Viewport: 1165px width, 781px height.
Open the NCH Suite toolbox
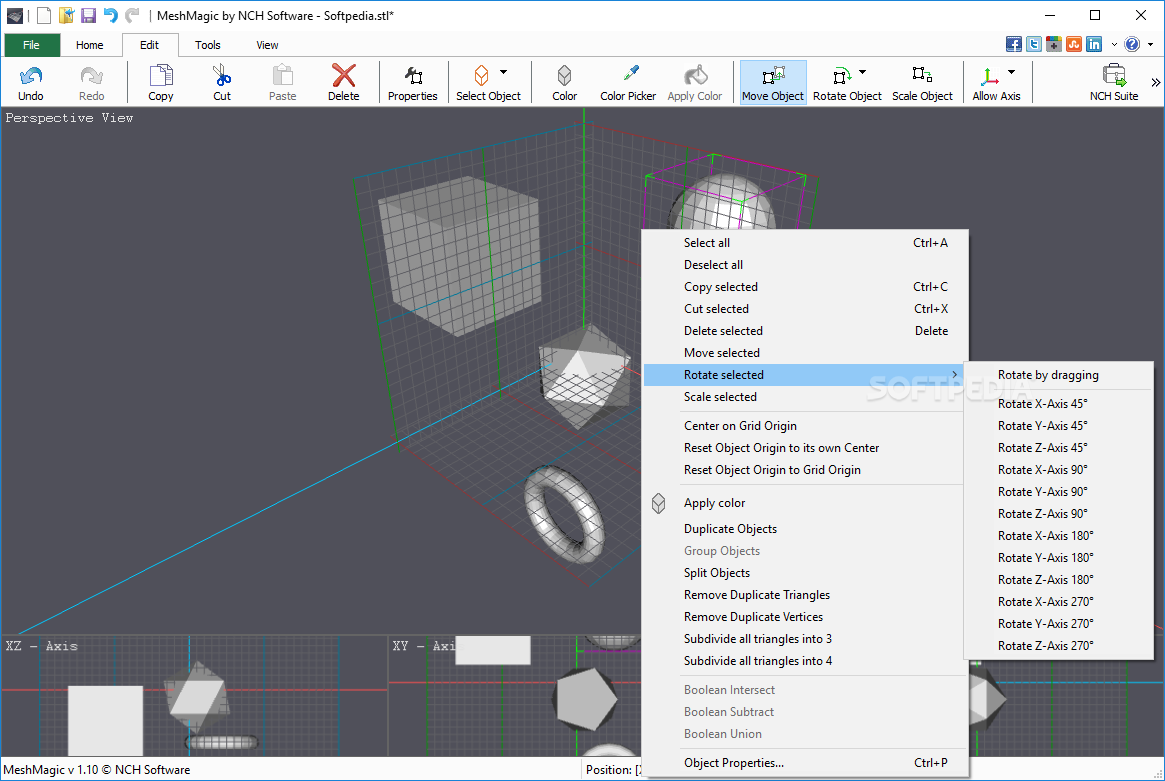[x=1114, y=82]
